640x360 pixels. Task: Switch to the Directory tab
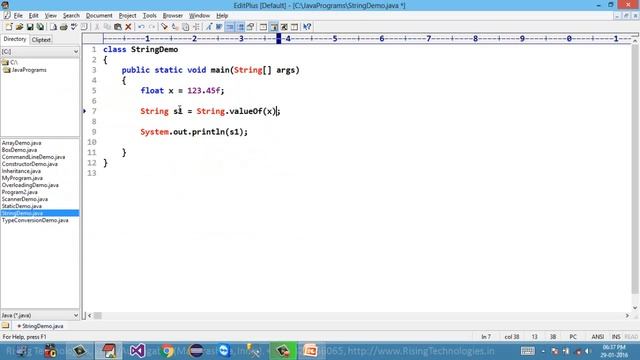(15, 39)
